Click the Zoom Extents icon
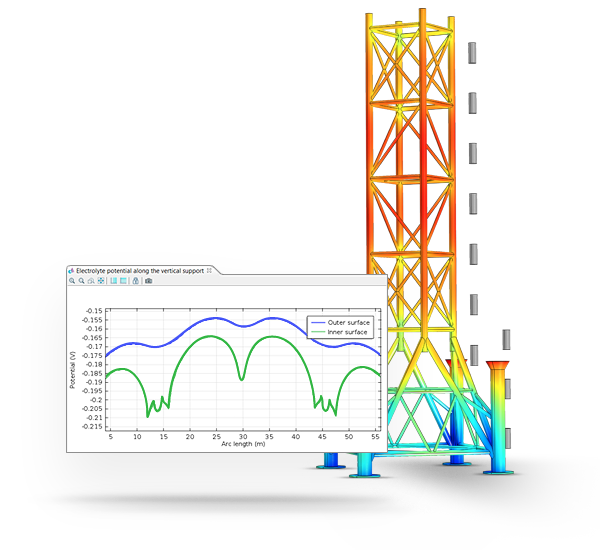Viewport: 600px width, 550px height. tap(101, 281)
